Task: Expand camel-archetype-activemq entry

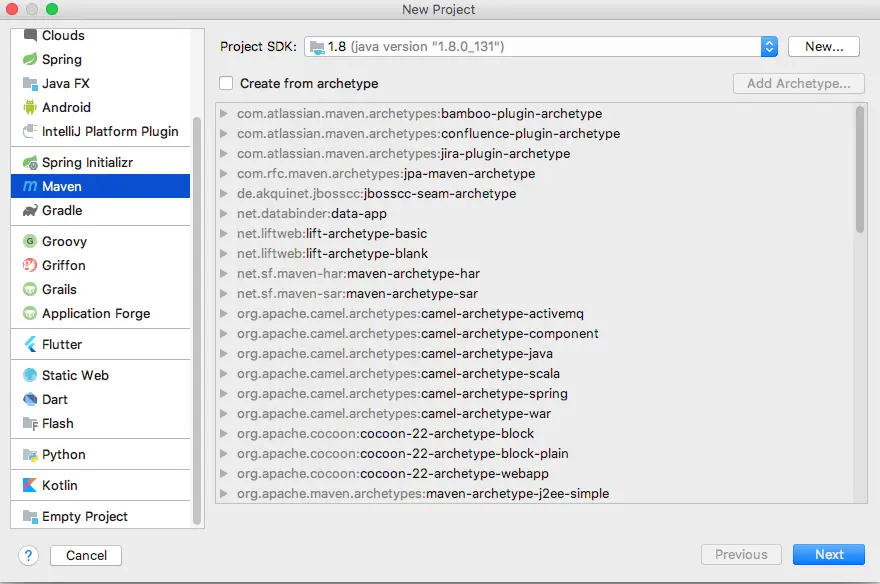Action: click(223, 314)
